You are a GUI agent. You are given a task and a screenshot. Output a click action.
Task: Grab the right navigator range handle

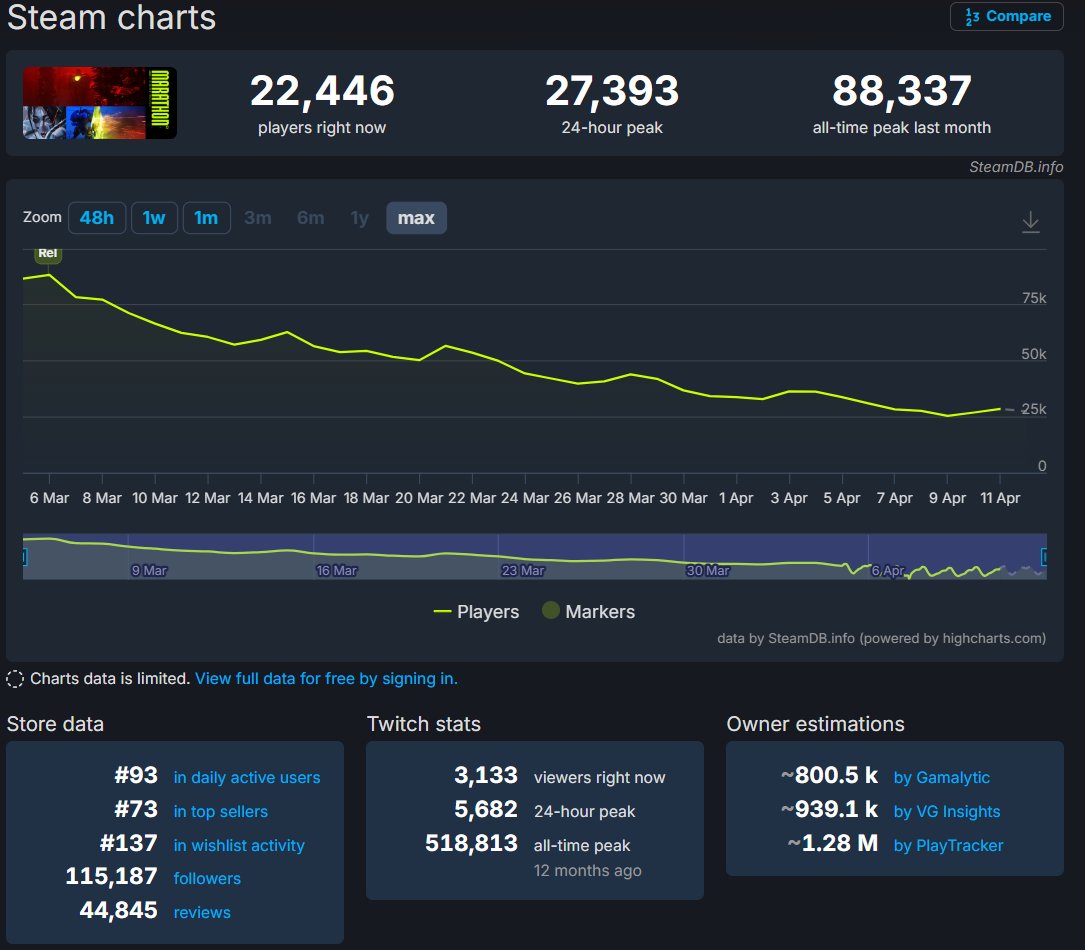pyautogui.click(x=1044, y=556)
